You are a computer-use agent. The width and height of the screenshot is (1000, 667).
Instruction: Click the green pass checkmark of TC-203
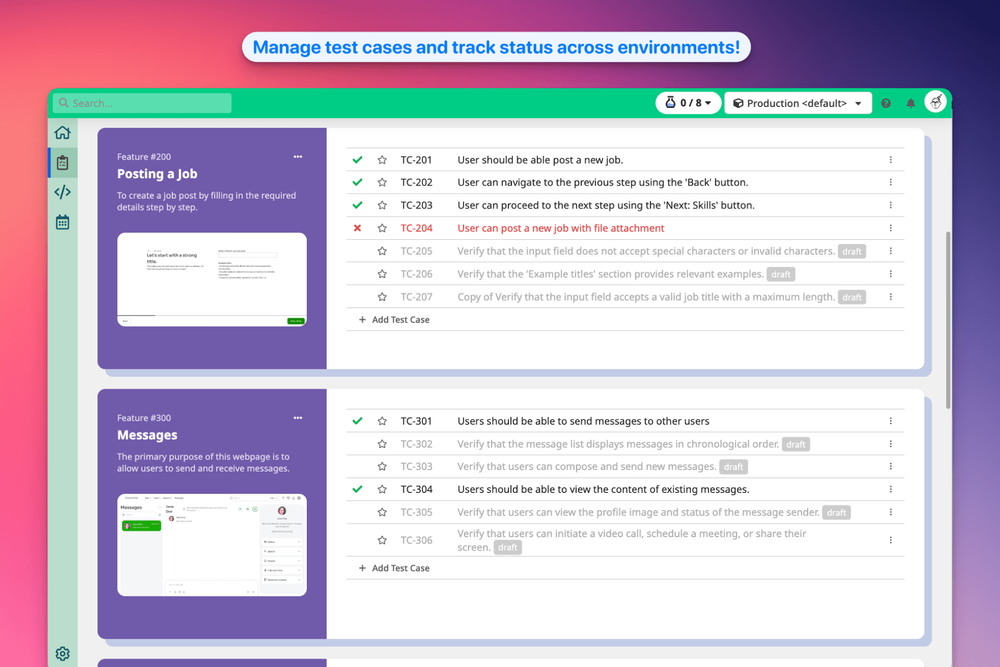pyautogui.click(x=357, y=205)
